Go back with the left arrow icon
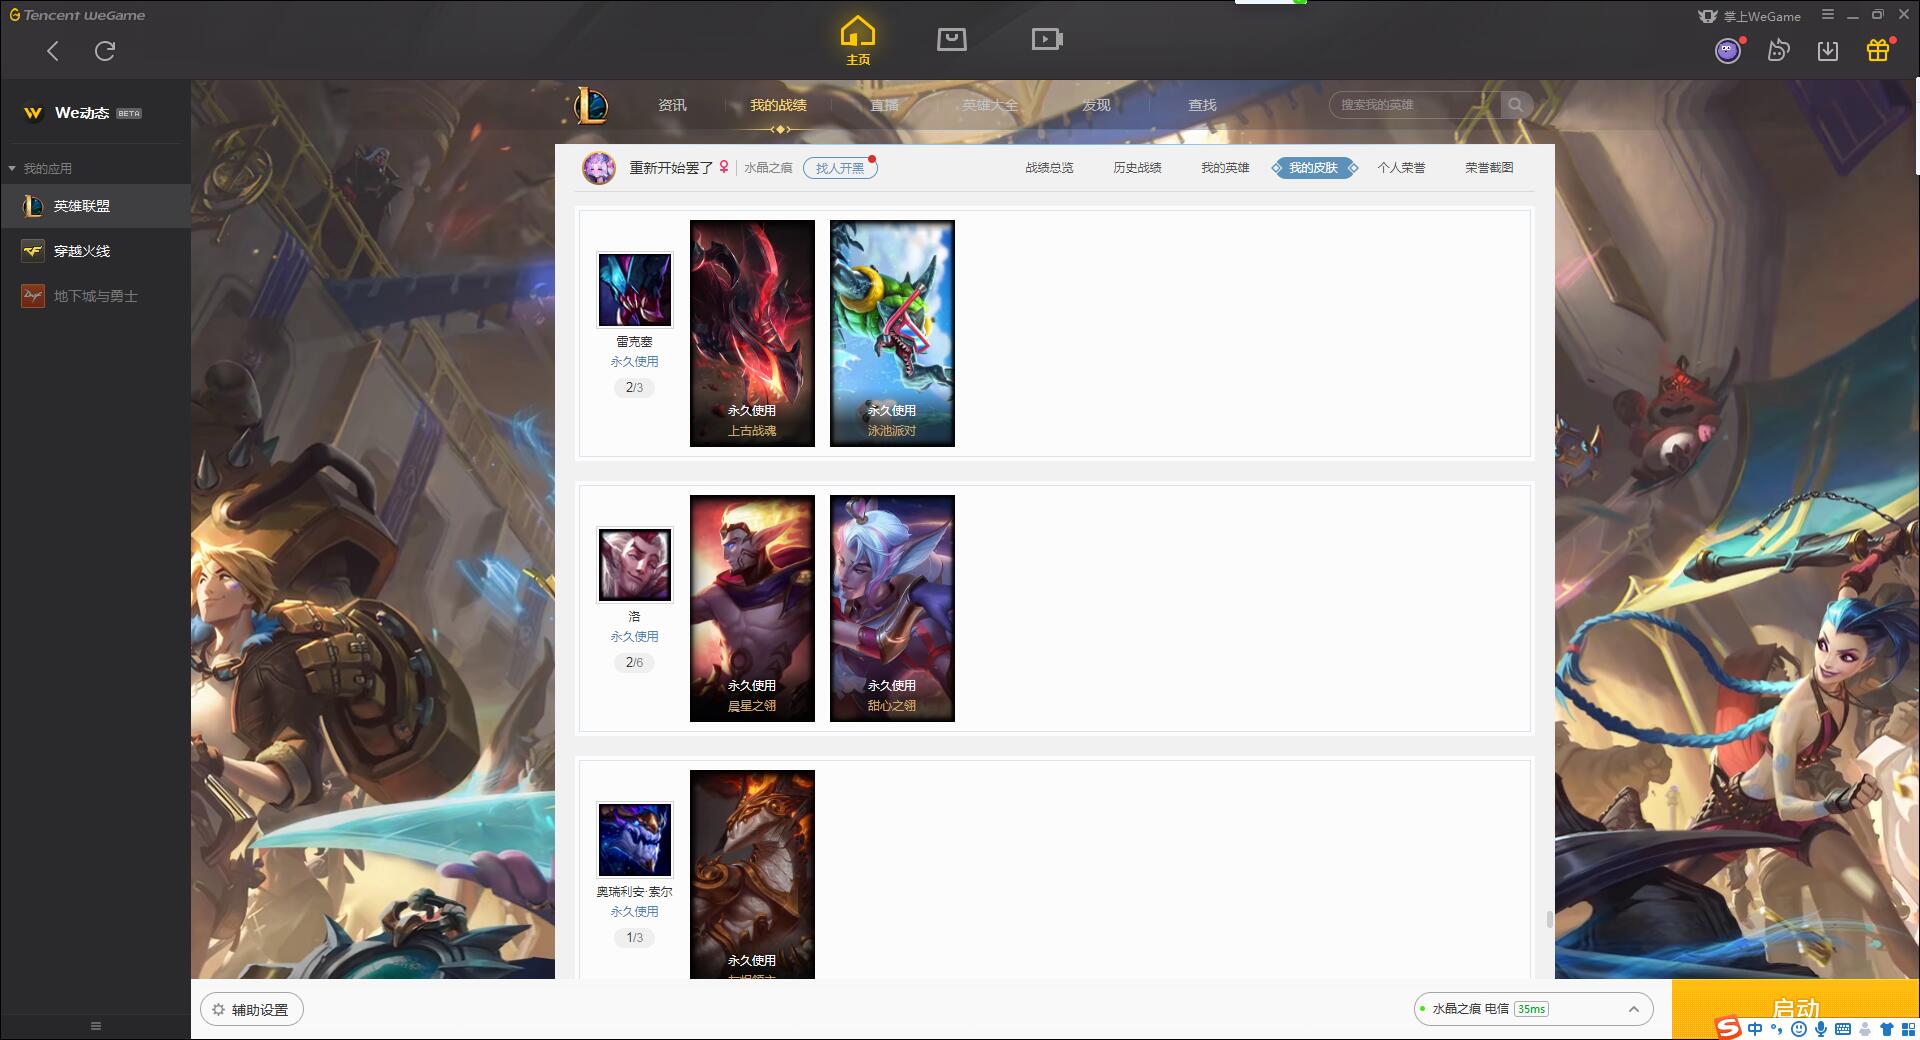 coord(53,51)
